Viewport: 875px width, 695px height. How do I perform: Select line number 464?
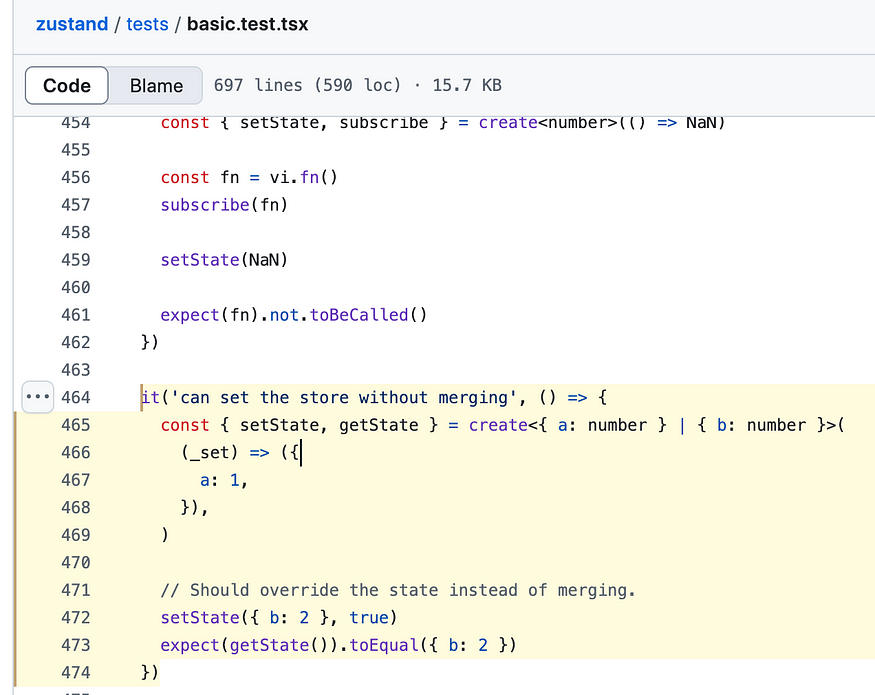tap(75, 397)
